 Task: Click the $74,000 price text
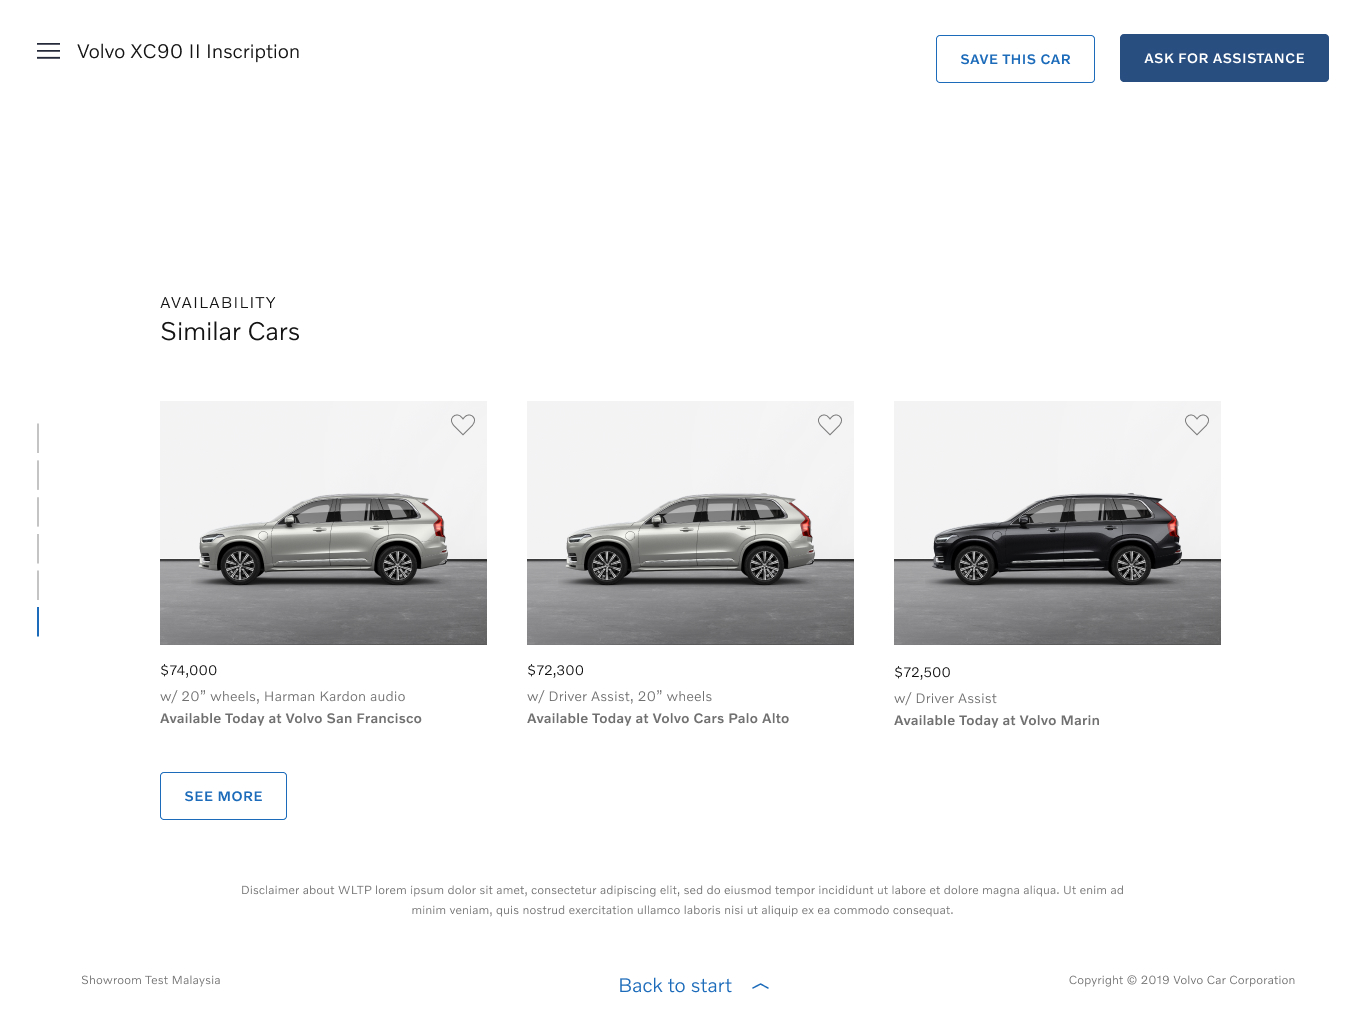point(189,670)
